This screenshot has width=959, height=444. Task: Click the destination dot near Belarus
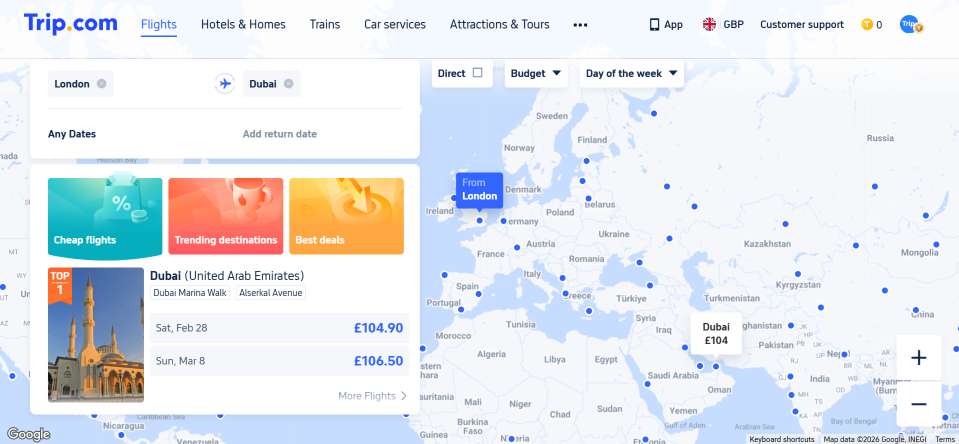[x=588, y=198]
